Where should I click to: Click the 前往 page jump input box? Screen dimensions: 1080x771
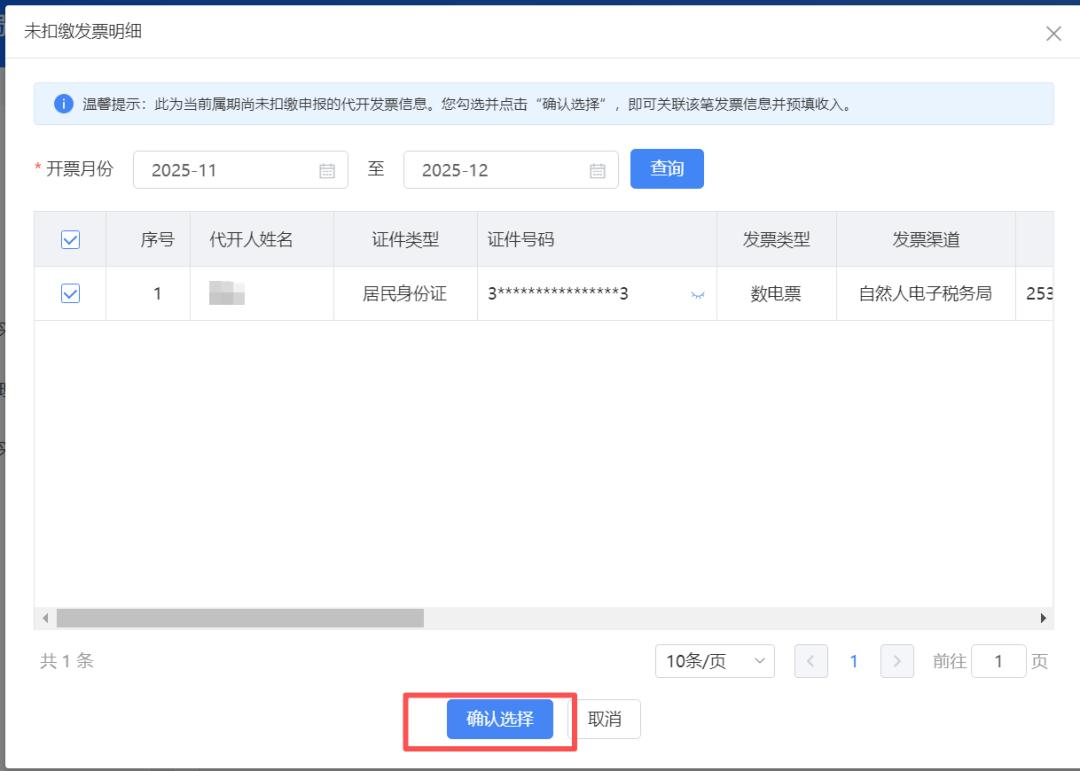pyautogui.click(x=998, y=661)
